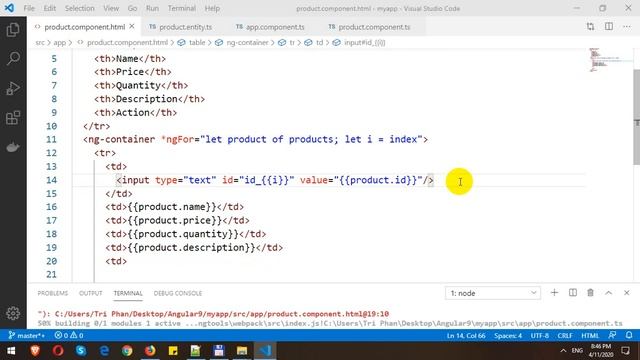Open Opera browser from taskbar
640x360 pixels.
pyautogui.click(x=58, y=351)
